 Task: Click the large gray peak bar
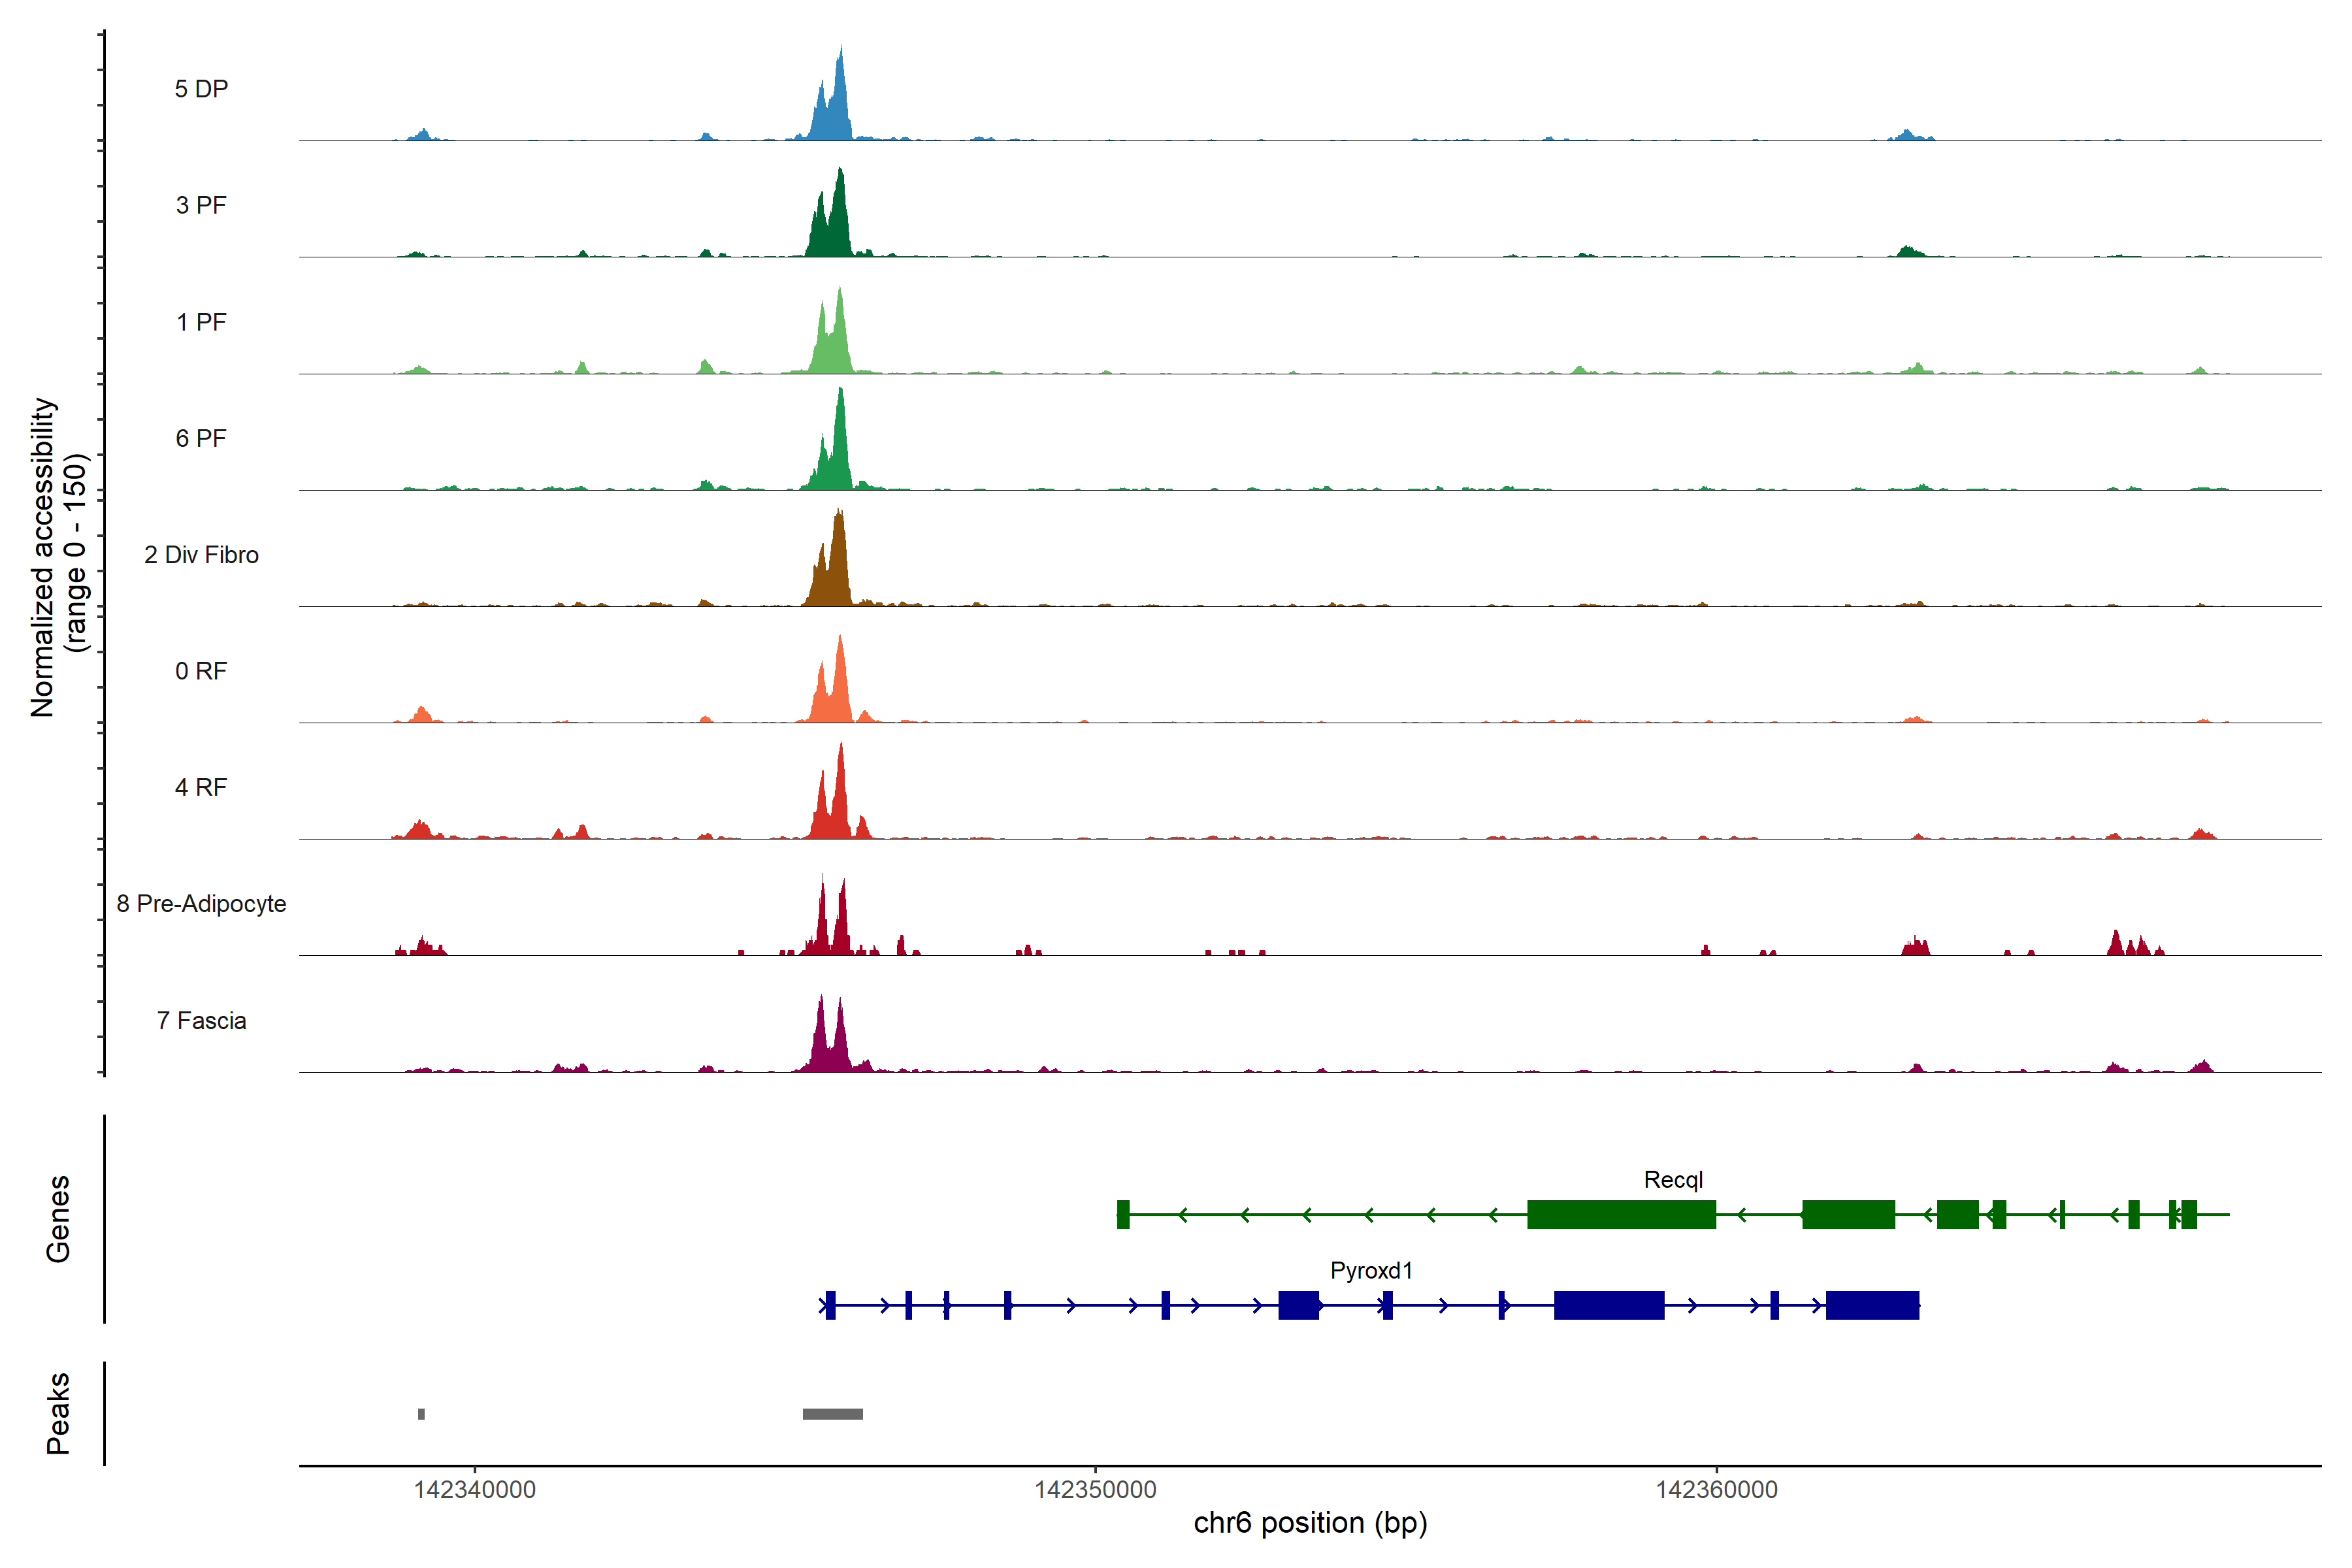pos(832,1414)
